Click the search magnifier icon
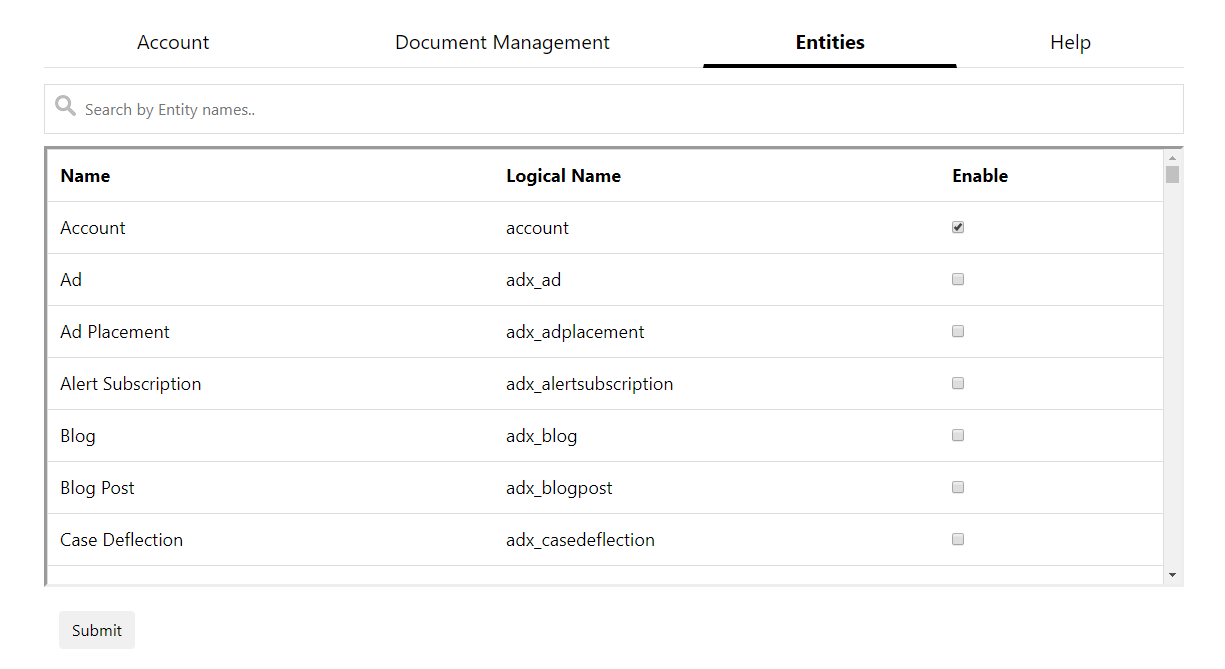 click(64, 105)
